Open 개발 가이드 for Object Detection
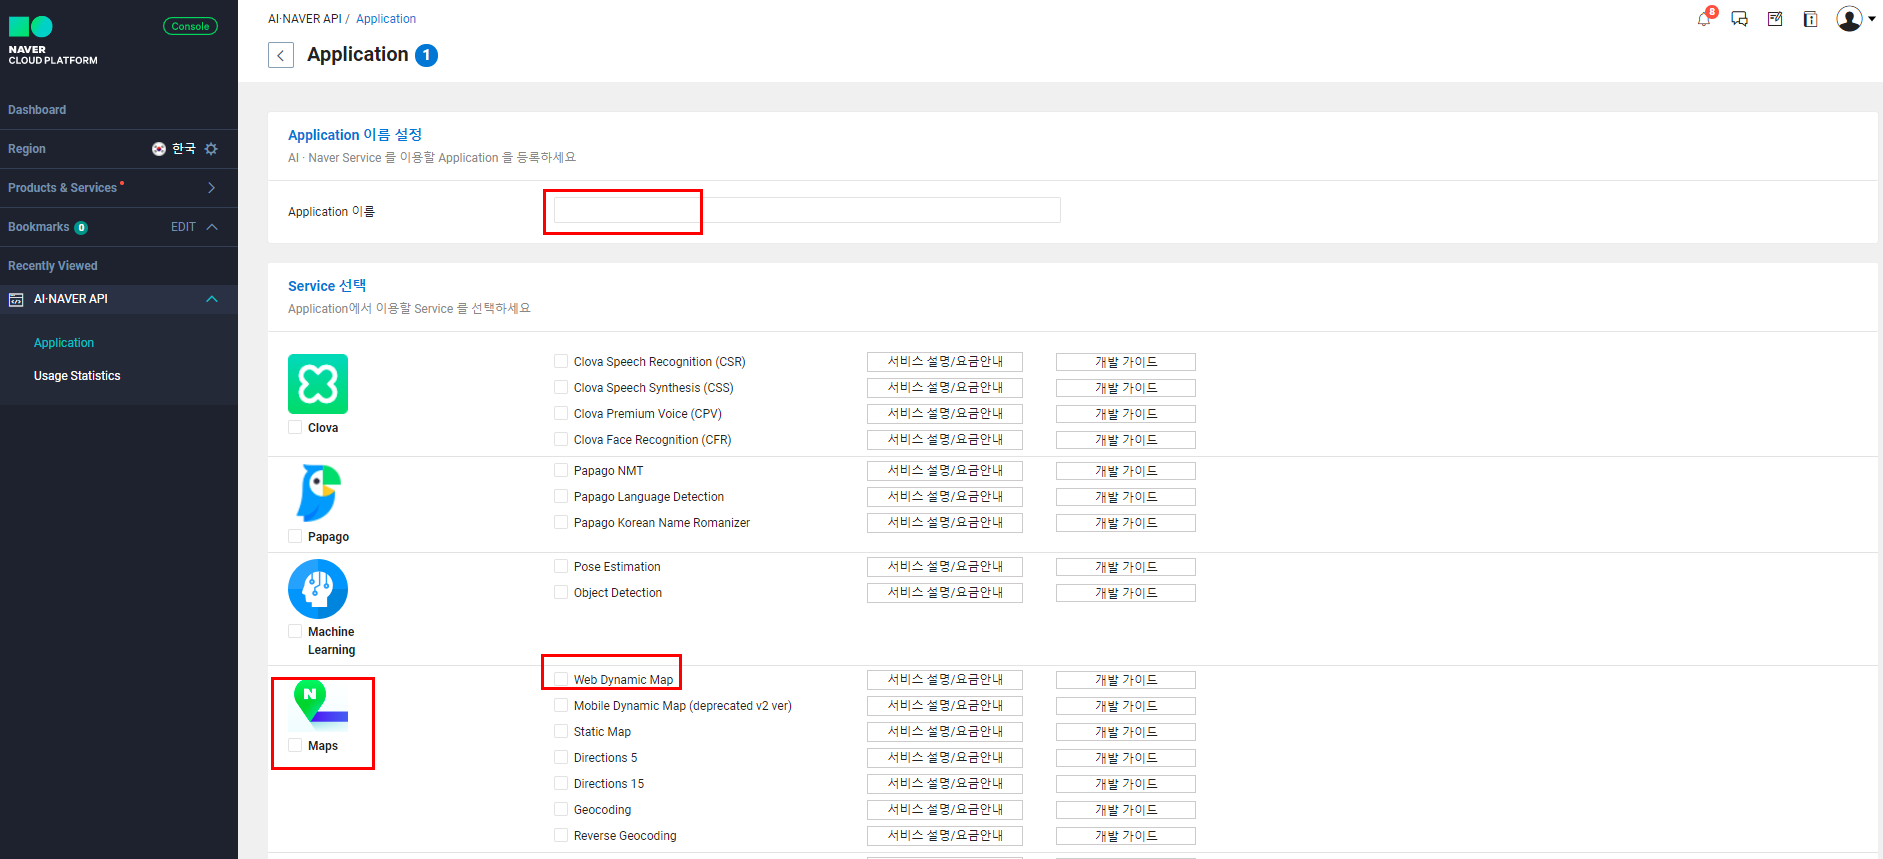Image resolution: width=1883 pixels, height=859 pixels. coord(1126,593)
